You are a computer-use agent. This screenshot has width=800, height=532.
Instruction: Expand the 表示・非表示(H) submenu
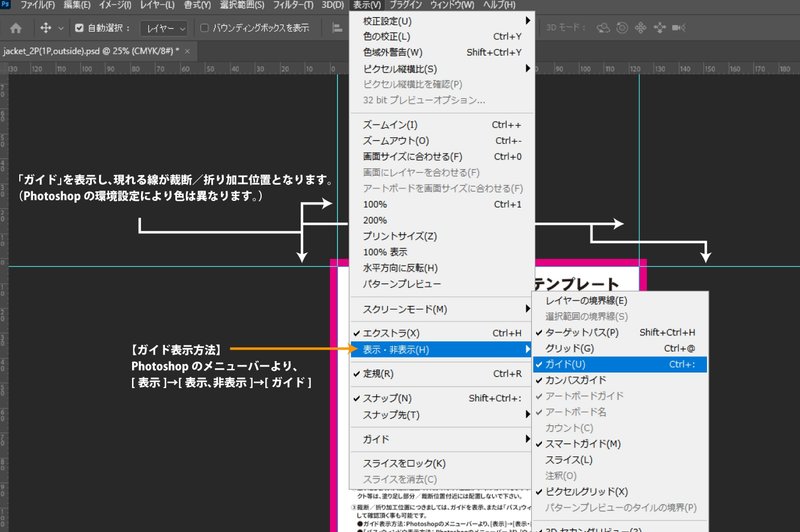[x=442, y=349]
